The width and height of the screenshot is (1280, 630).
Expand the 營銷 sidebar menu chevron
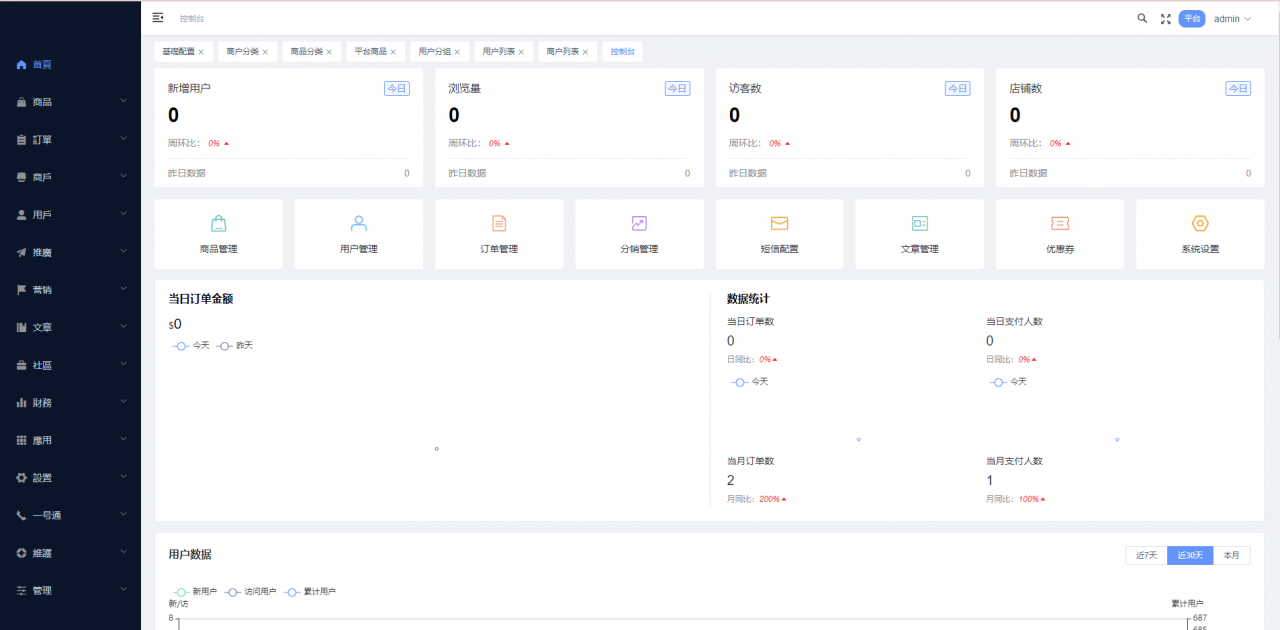tap(123, 290)
